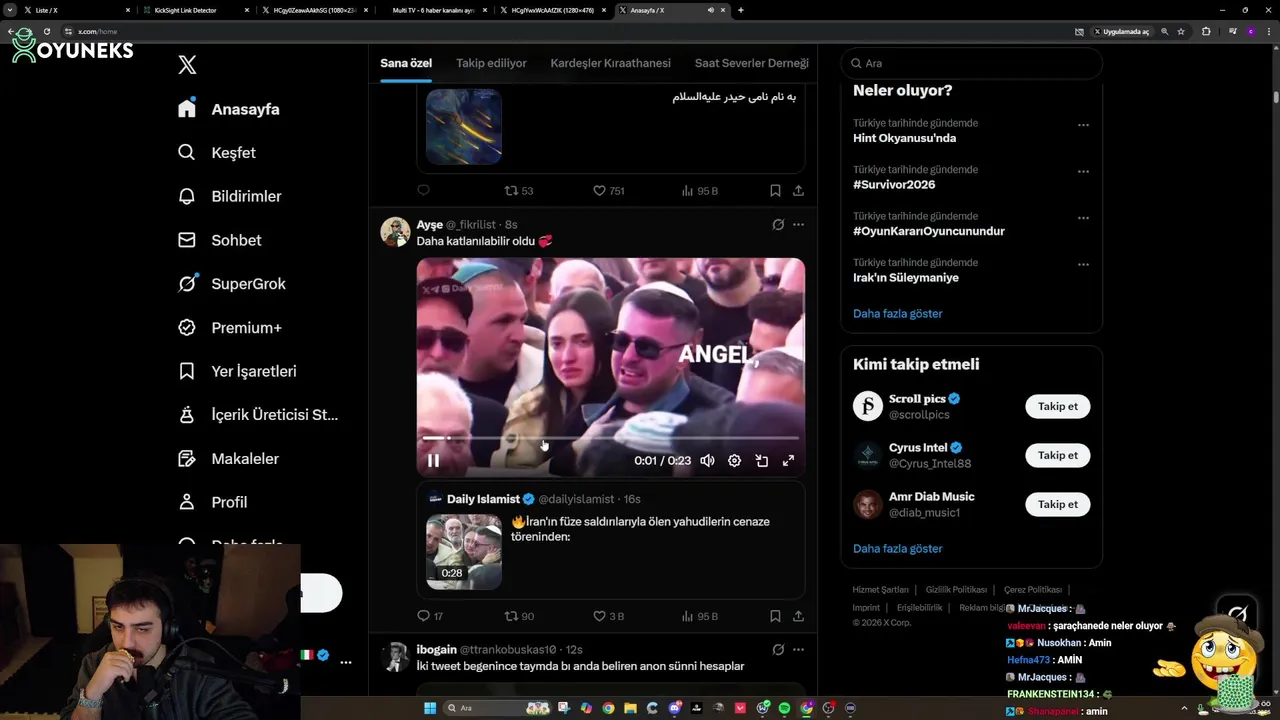Screen dimensions: 1280x720
Task: Open options for Irak'ın Süleymaniye trend
Action: pos(1083,265)
